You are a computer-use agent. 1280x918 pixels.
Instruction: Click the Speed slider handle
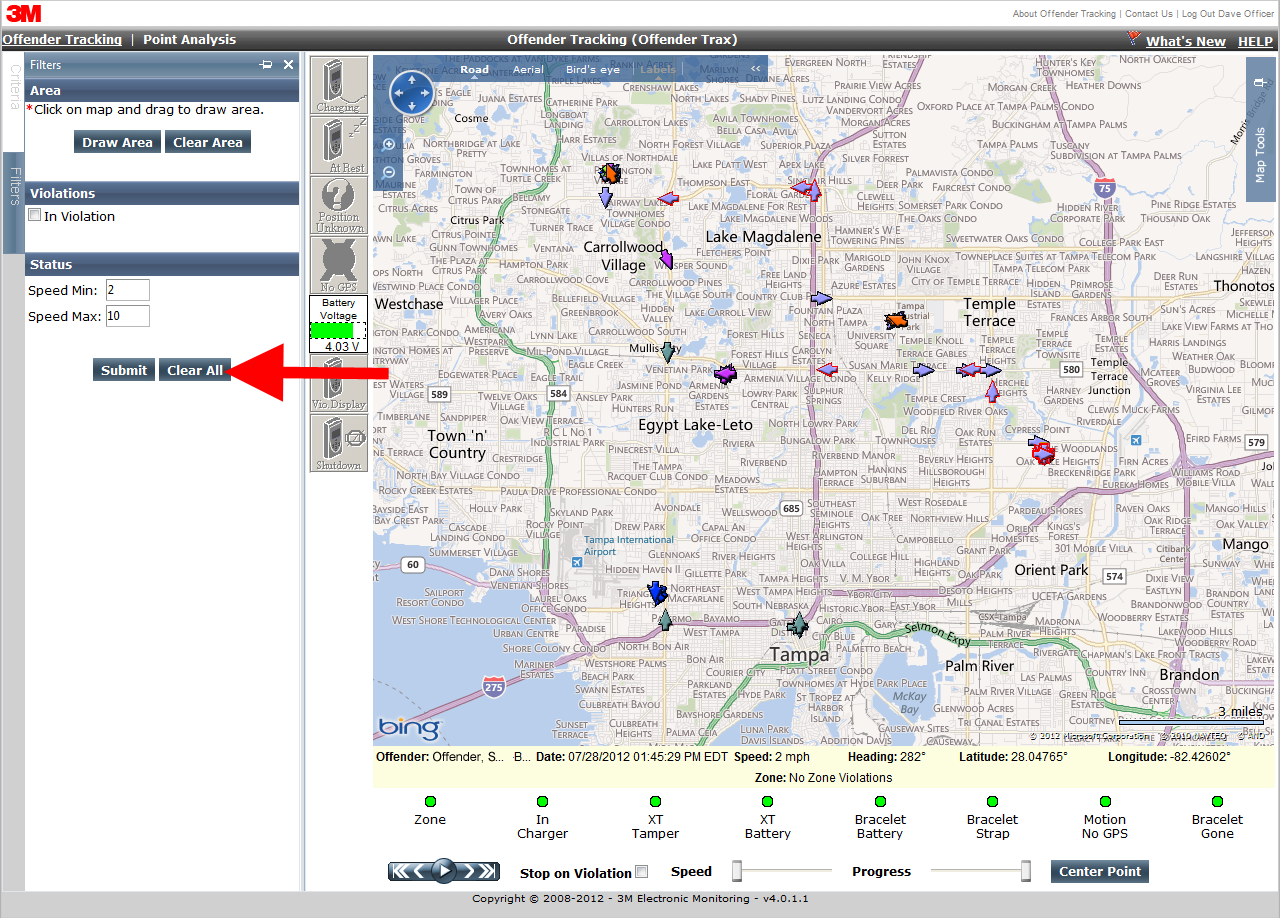737,871
